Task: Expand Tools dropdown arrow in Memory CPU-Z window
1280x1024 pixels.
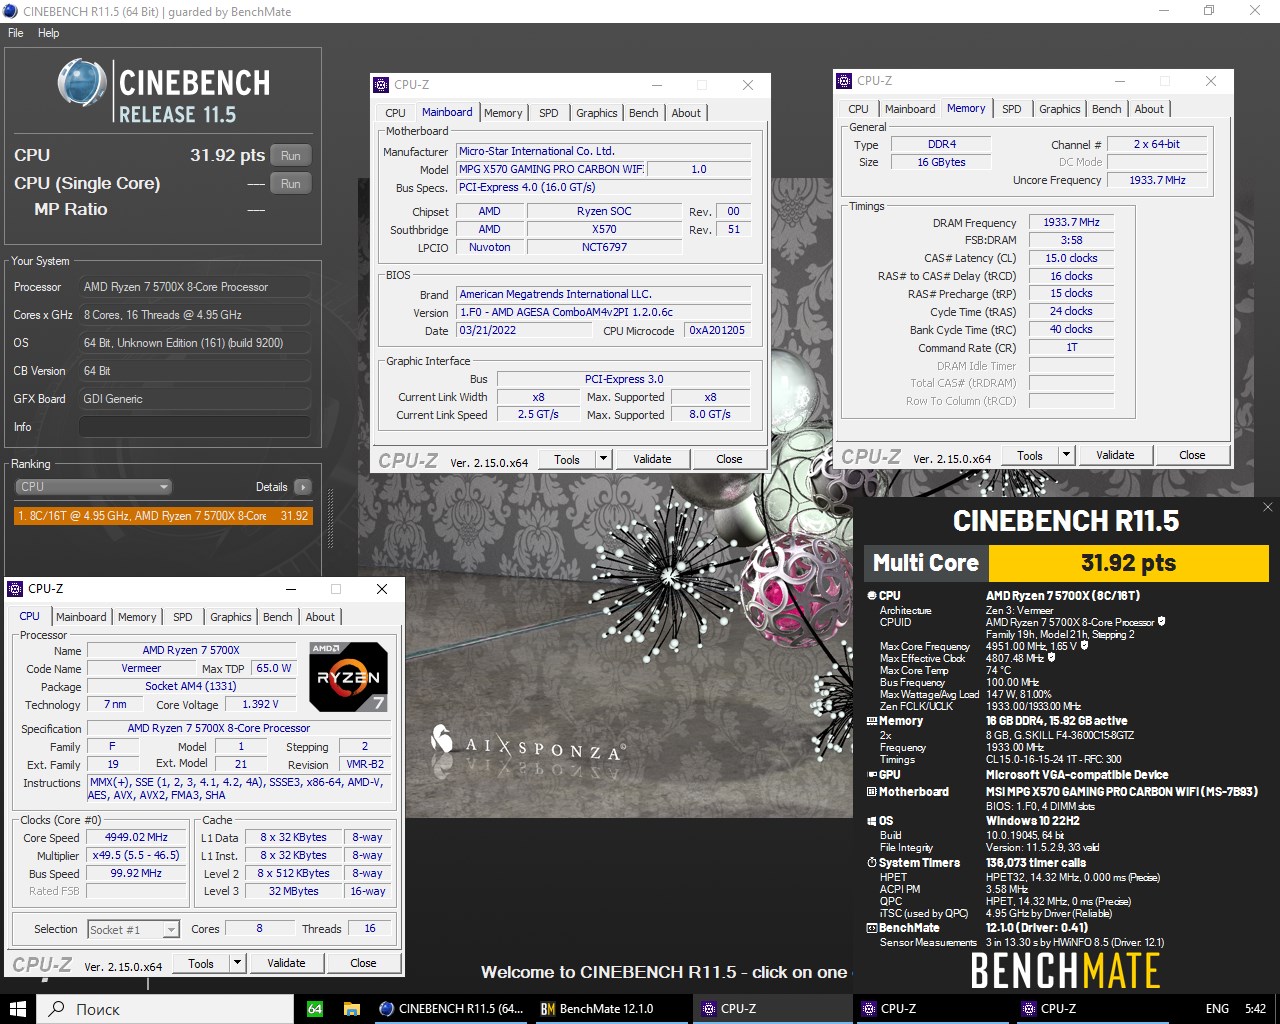Action: point(1066,455)
